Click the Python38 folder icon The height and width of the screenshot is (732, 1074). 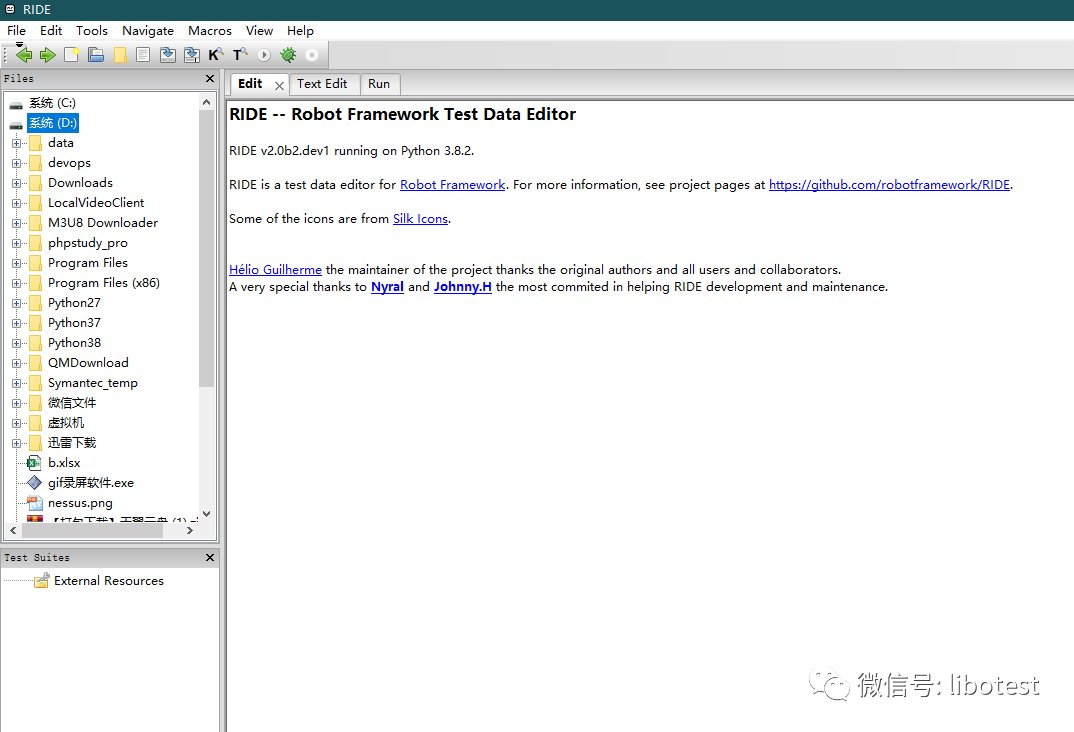tap(36, 343)
